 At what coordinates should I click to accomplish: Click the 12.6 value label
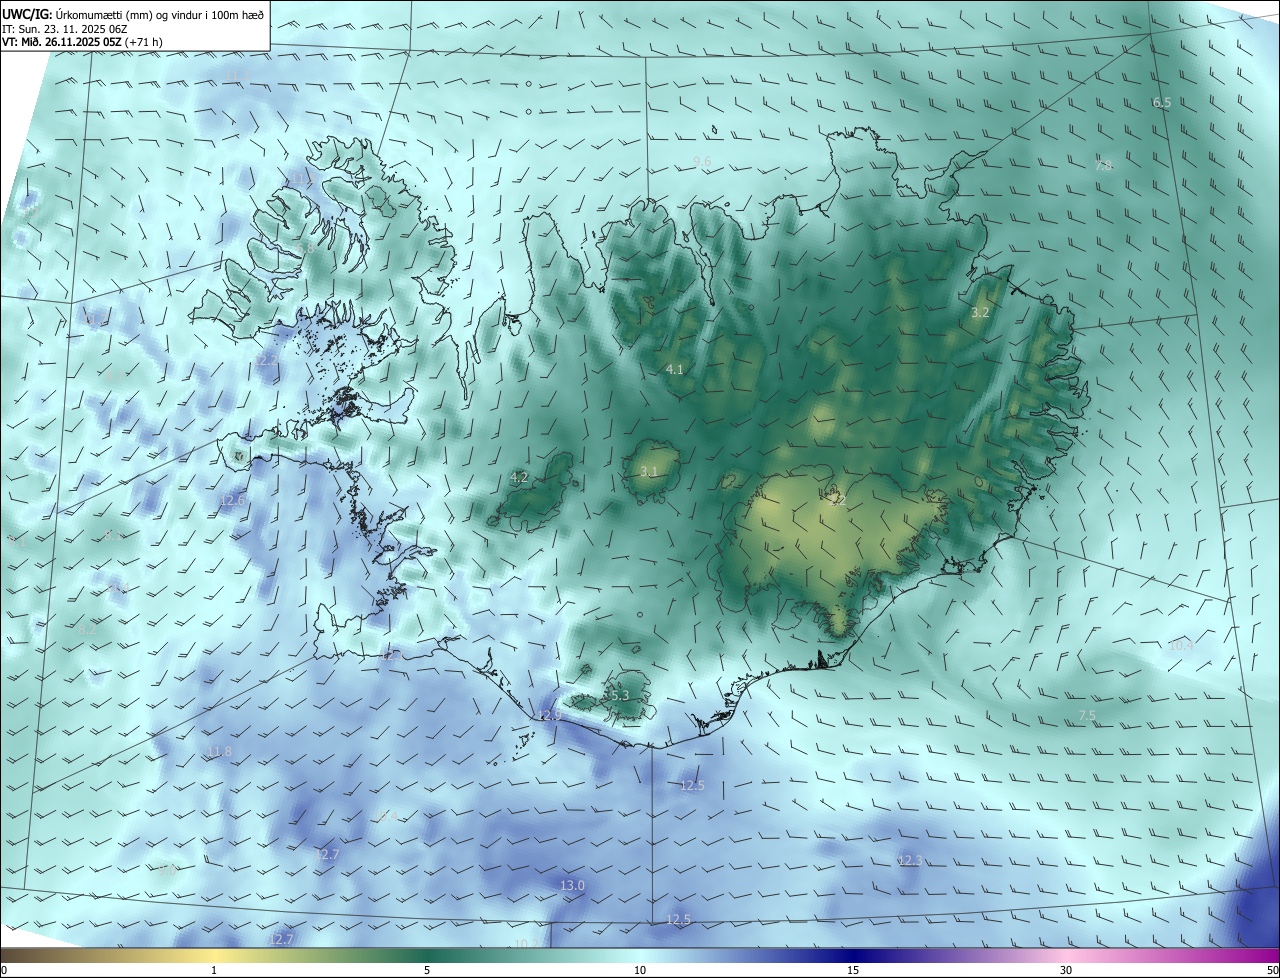232,500
